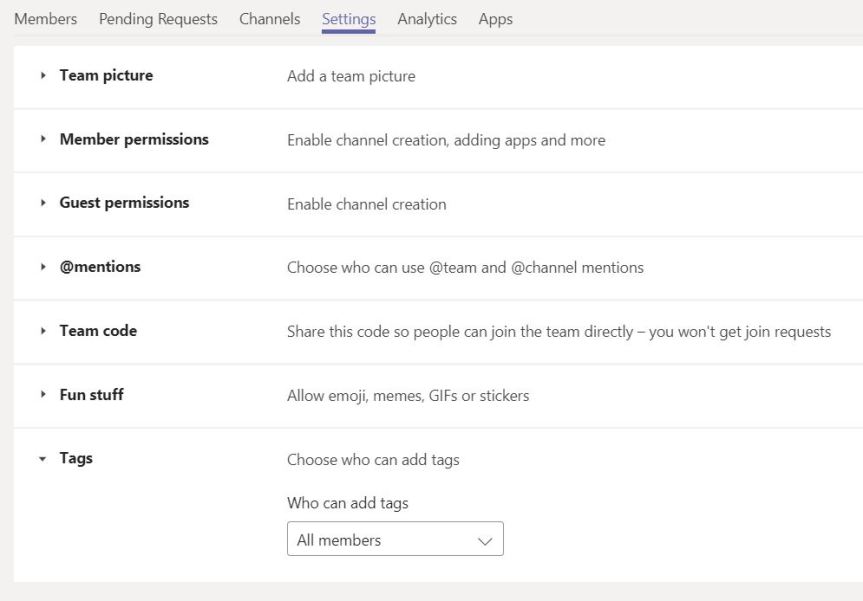Expand the Fun stuff section heading
863x601 pixels.
tap(91, 395)
